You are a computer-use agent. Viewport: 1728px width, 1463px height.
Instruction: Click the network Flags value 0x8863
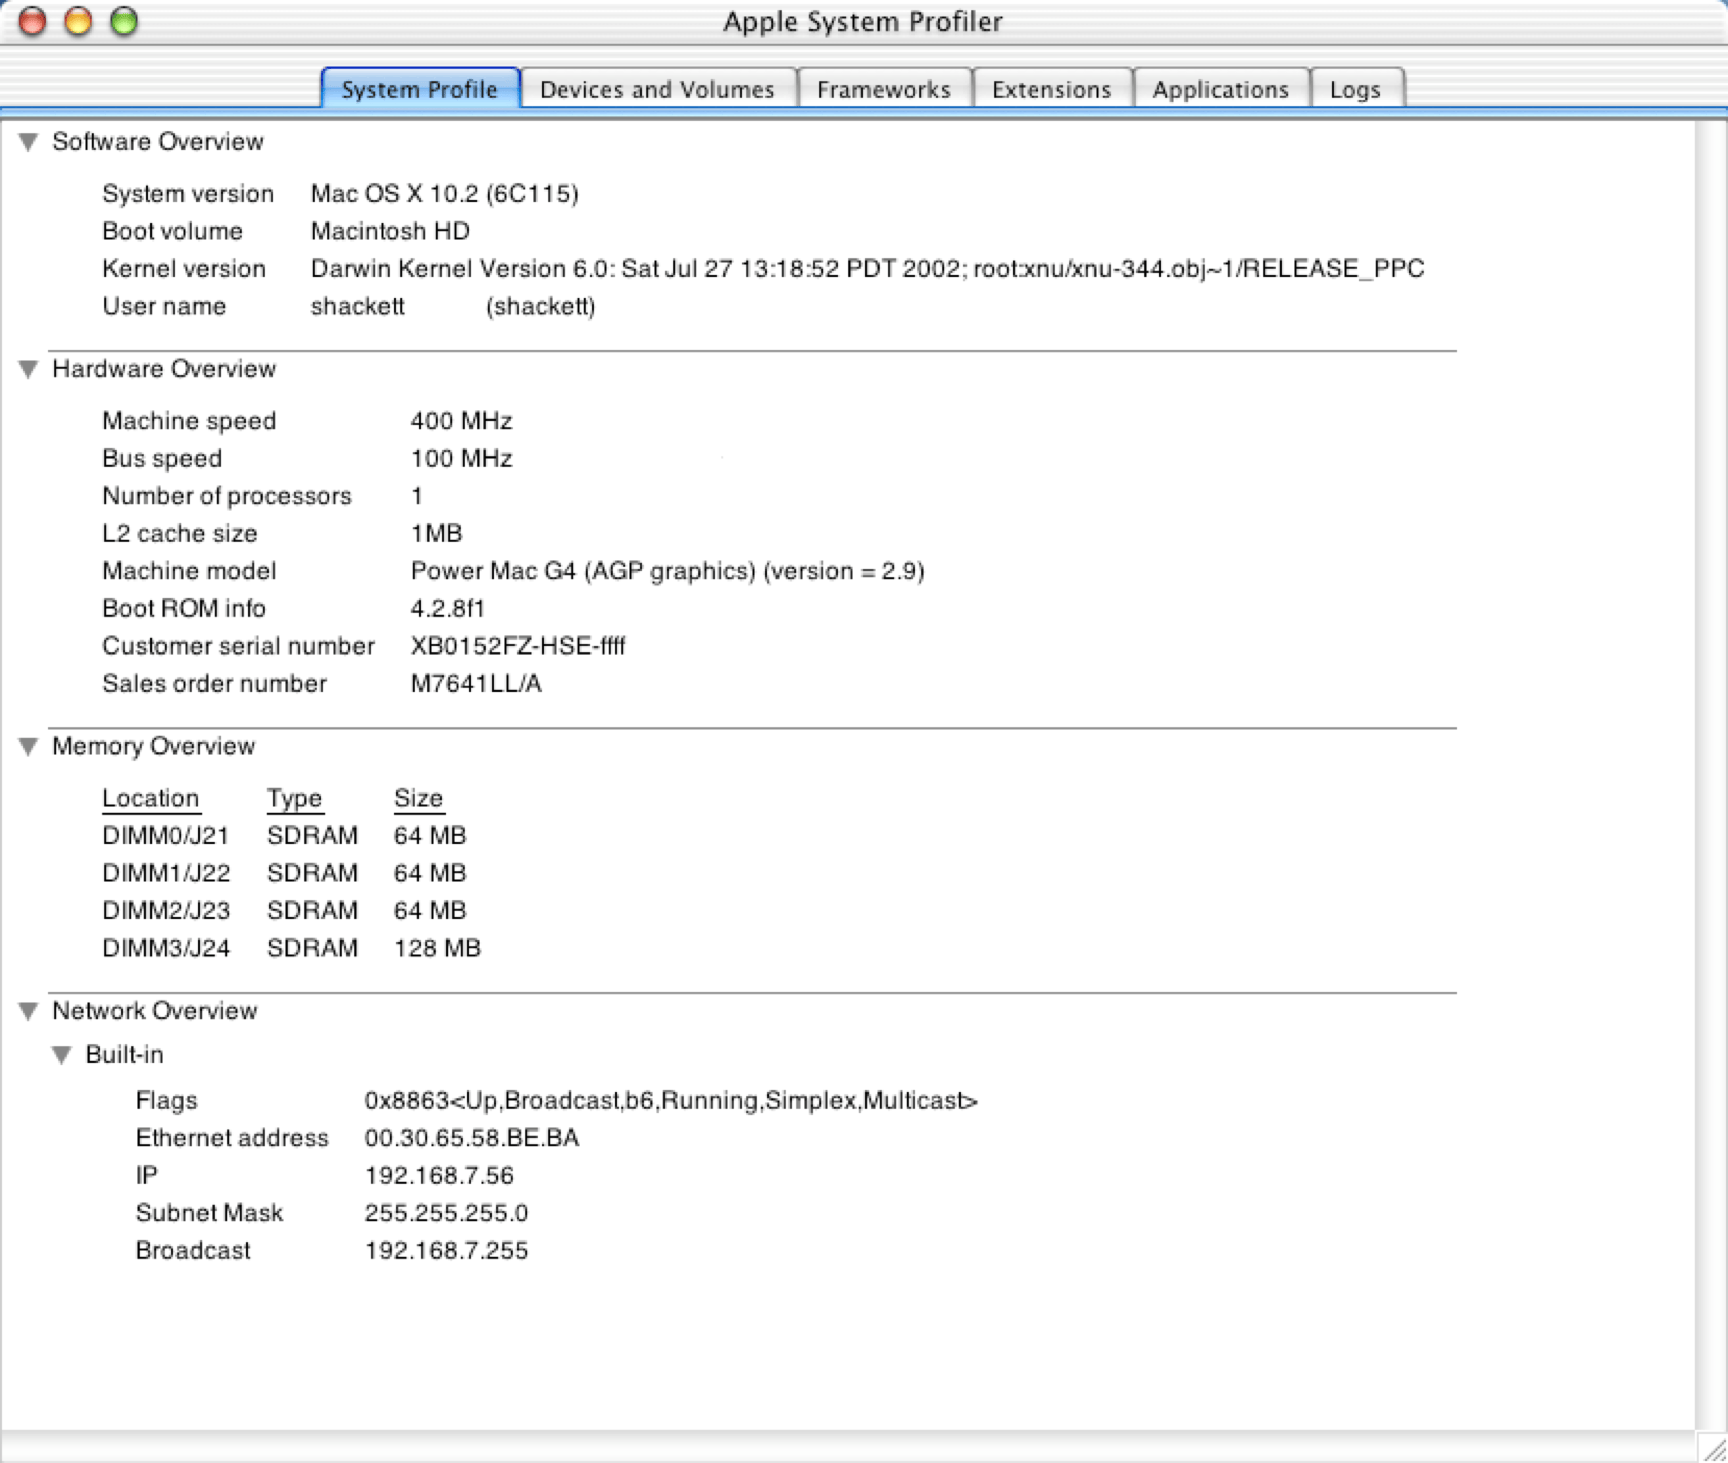[671, 1100]
